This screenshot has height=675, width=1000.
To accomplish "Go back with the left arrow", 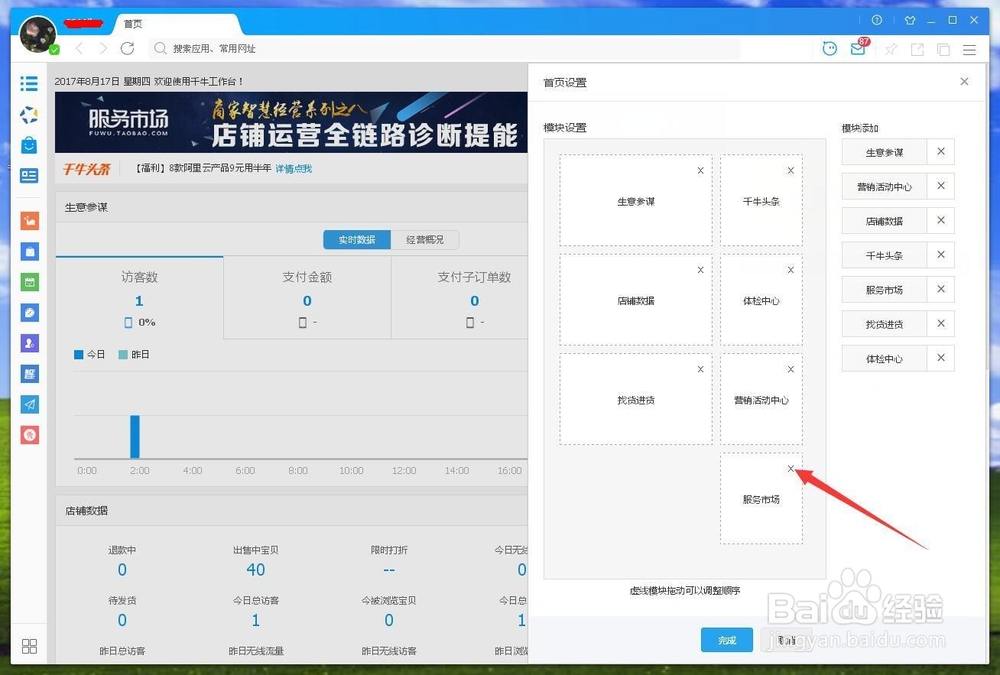I will (x=80, y=48).
